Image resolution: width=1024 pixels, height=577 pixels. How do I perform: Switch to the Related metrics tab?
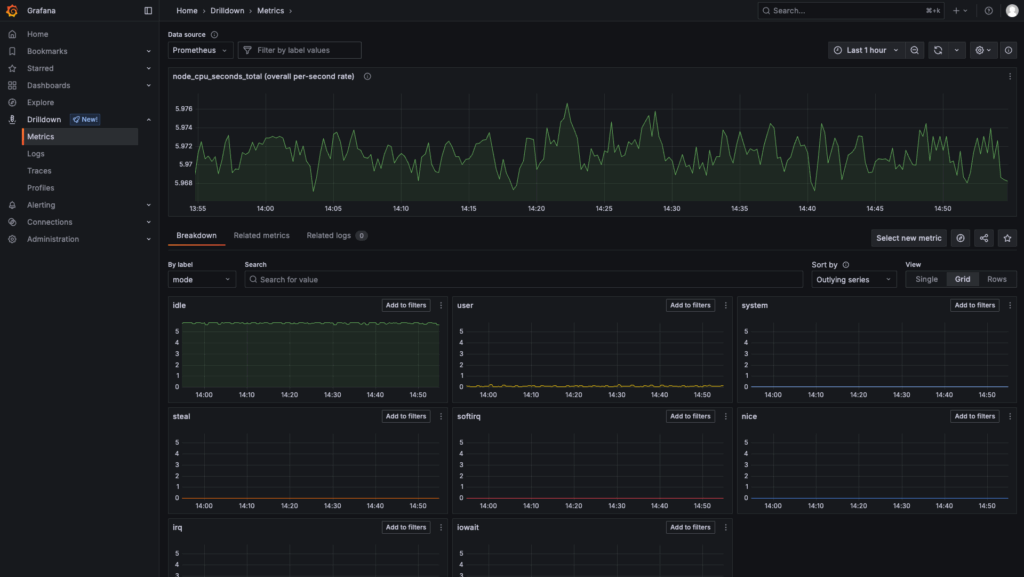[261, 236]
